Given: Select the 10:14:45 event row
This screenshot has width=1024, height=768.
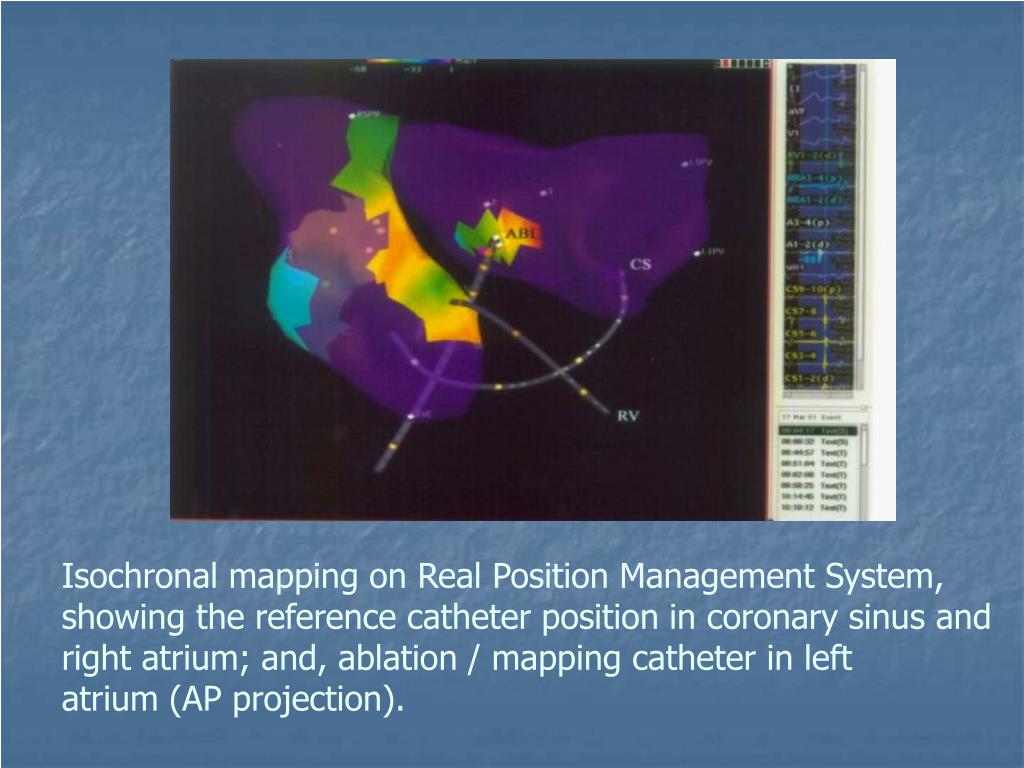Looking at the screenshot, I should pos(814,496).
